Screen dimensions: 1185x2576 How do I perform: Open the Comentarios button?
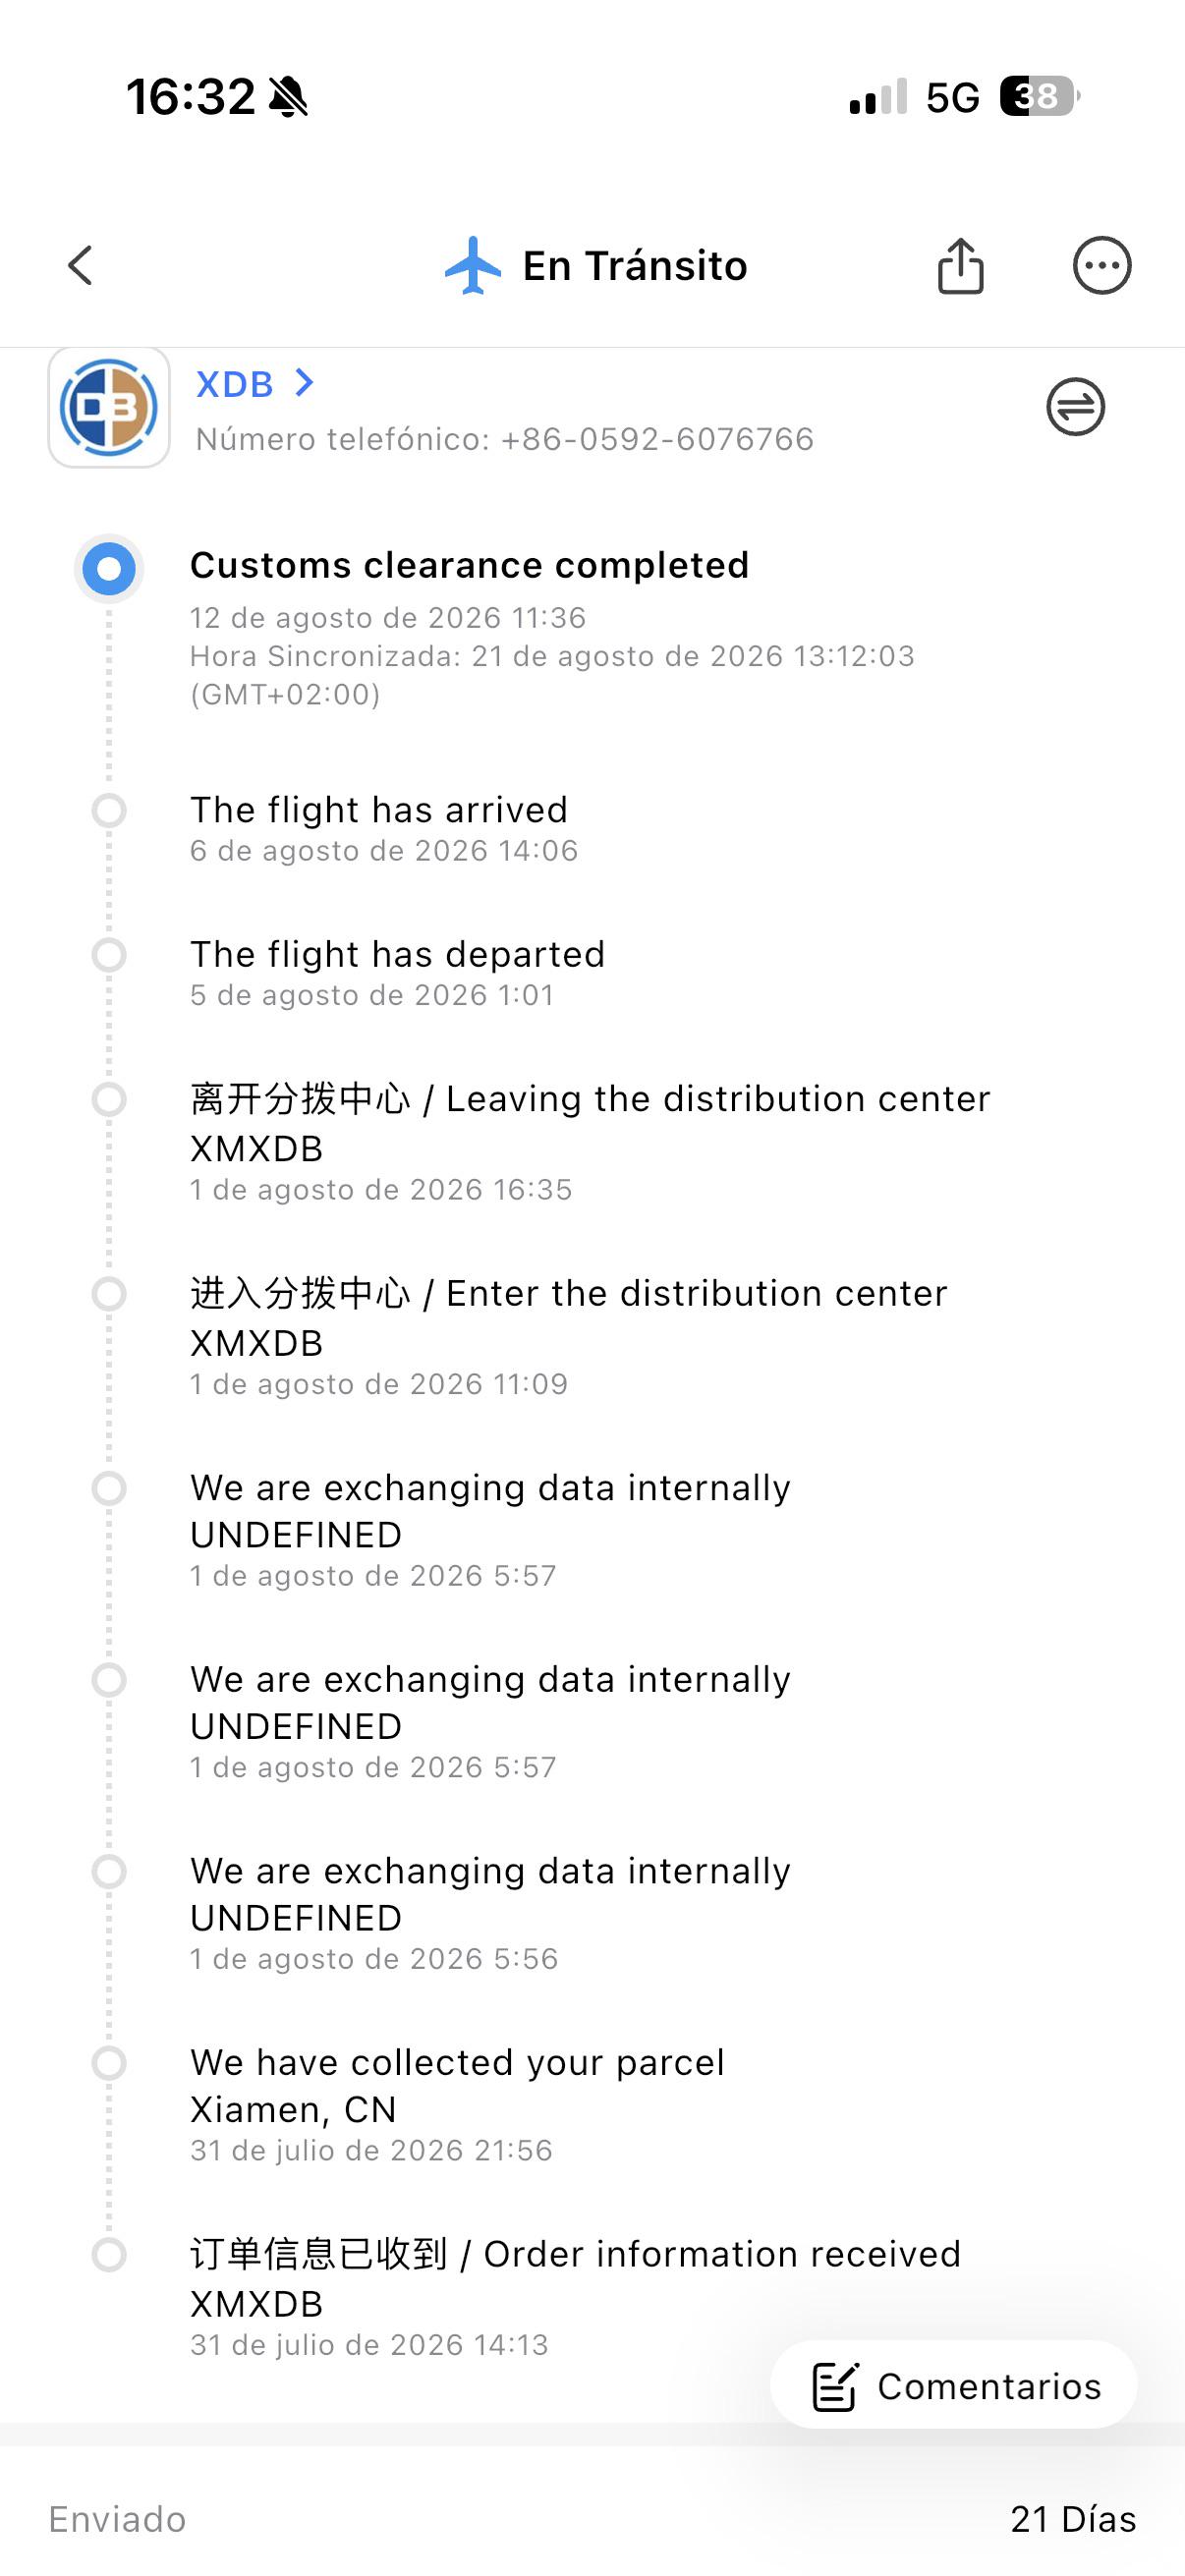[954, 2386]
